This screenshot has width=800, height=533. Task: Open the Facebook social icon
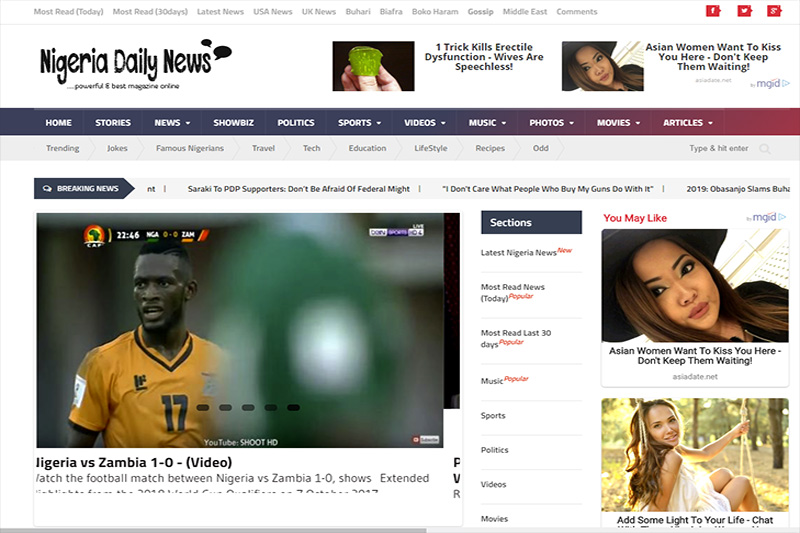click(x=713, y=11)
